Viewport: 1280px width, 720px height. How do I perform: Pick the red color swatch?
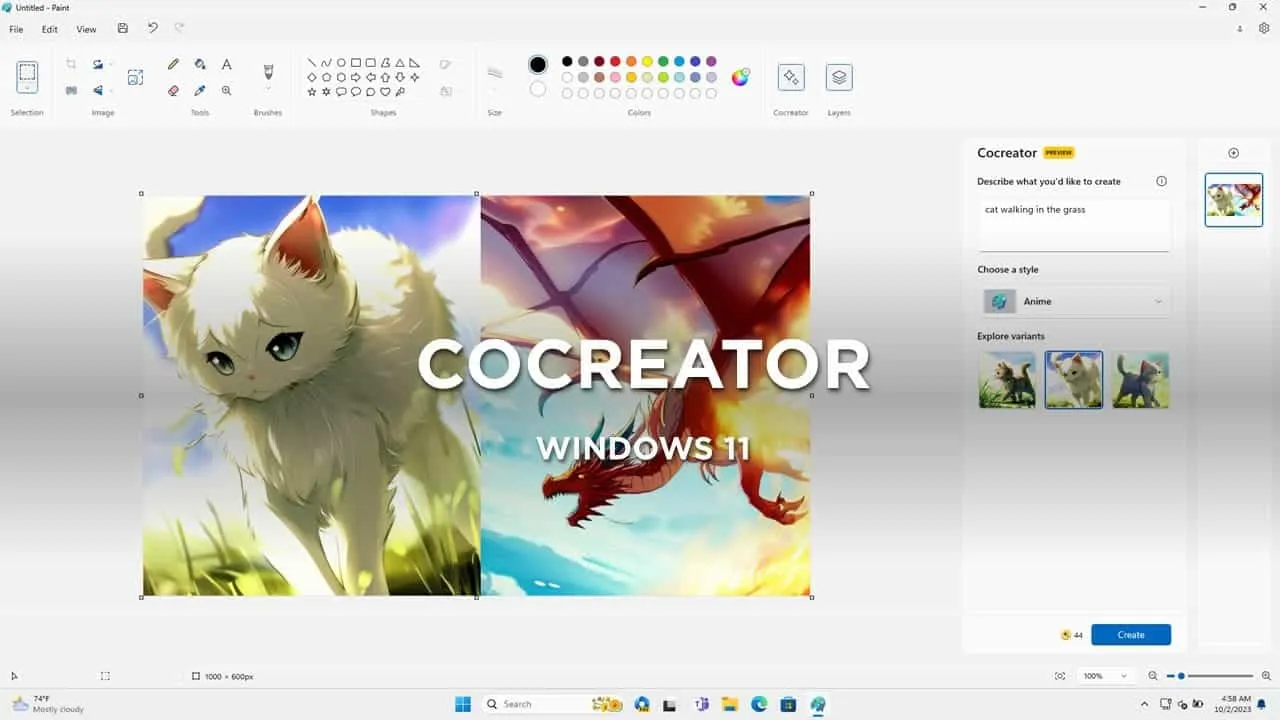613,61
